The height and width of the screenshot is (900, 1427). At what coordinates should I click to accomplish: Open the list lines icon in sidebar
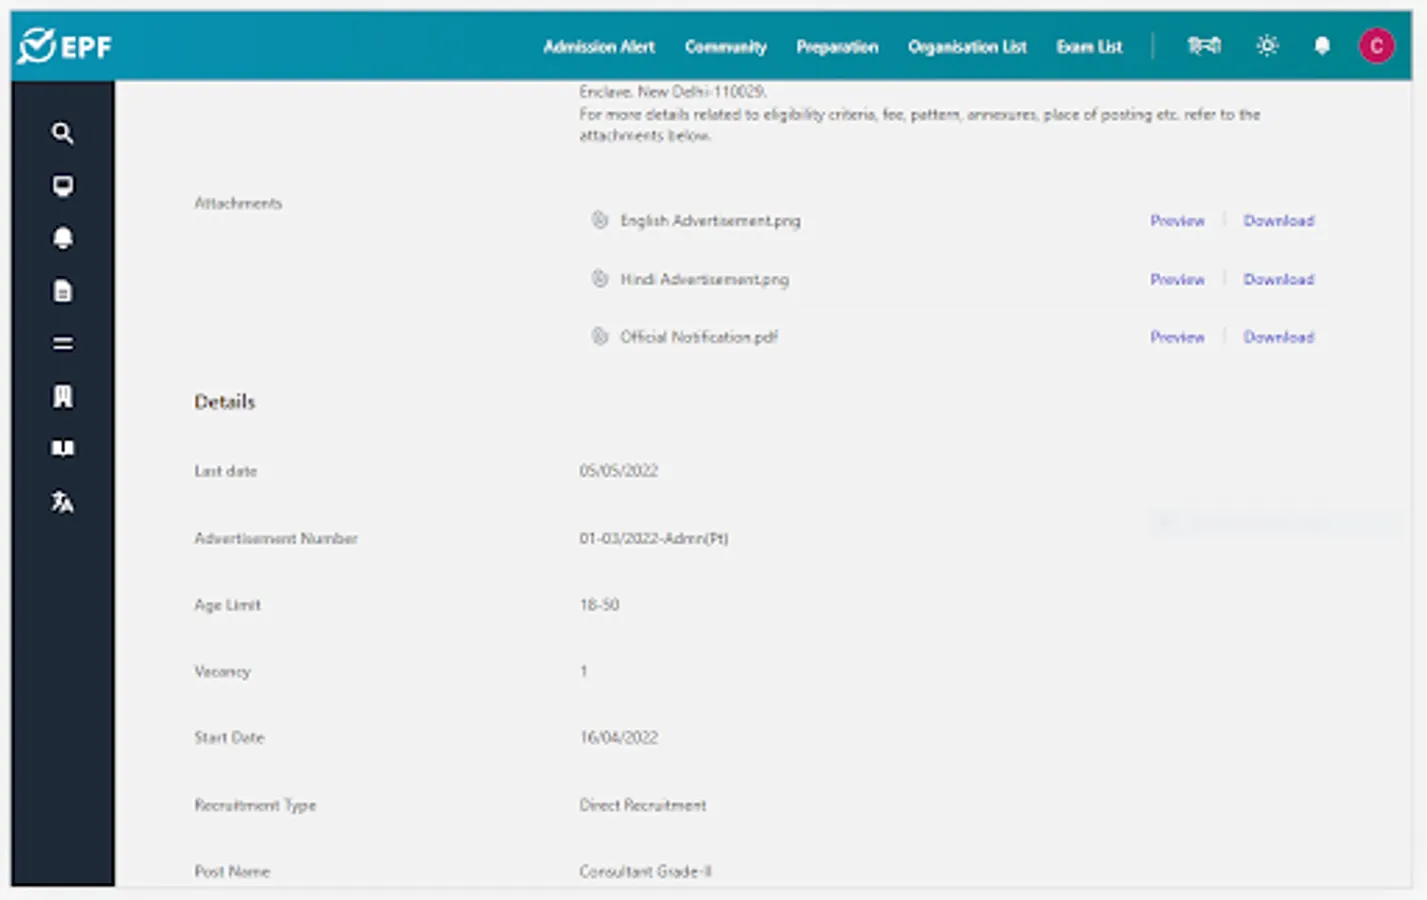(x=63, y=344)
